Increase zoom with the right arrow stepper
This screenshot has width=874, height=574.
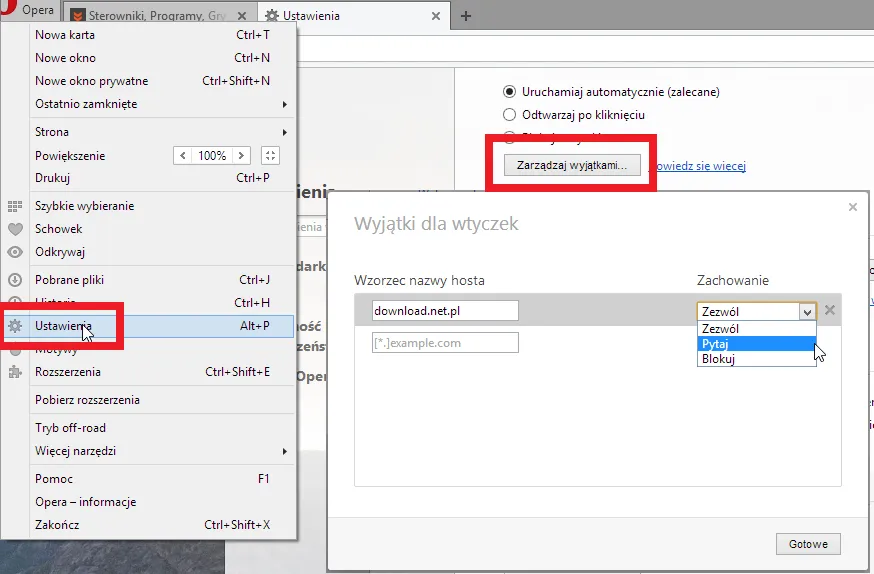point(241,156)
